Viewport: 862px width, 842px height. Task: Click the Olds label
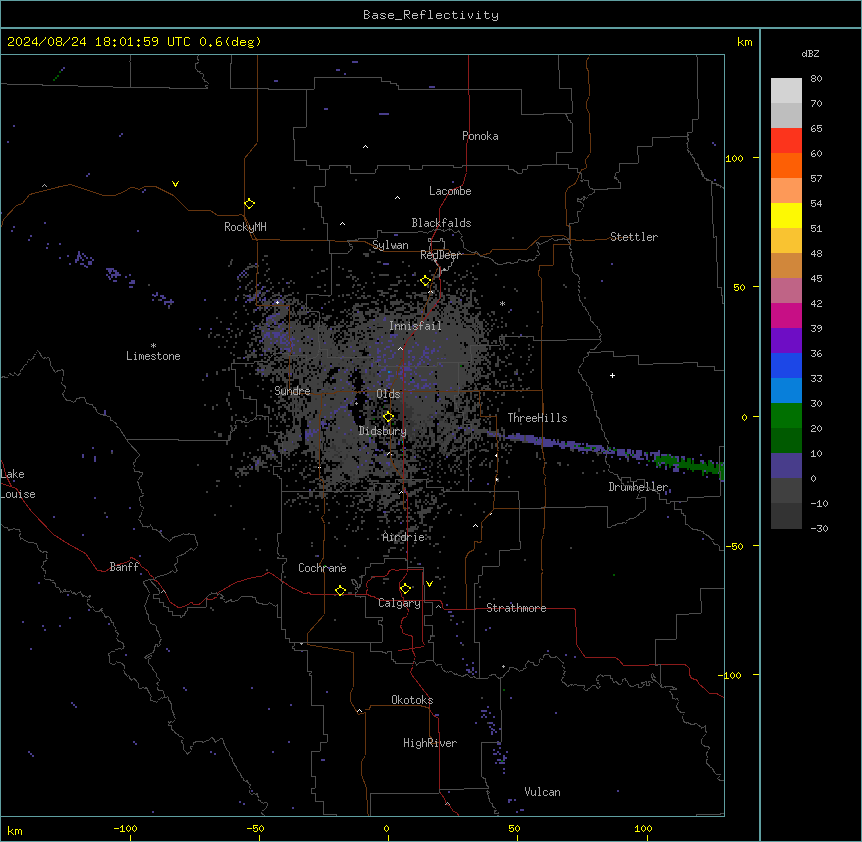coord(388,394)
